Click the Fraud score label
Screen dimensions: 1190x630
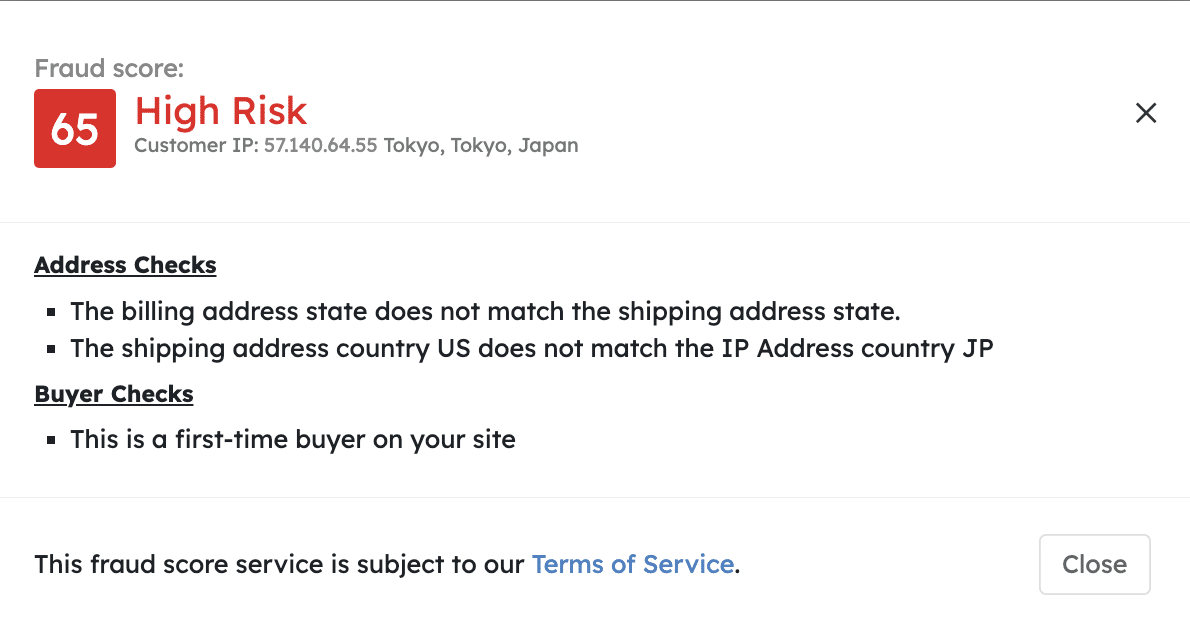(109, 69)
